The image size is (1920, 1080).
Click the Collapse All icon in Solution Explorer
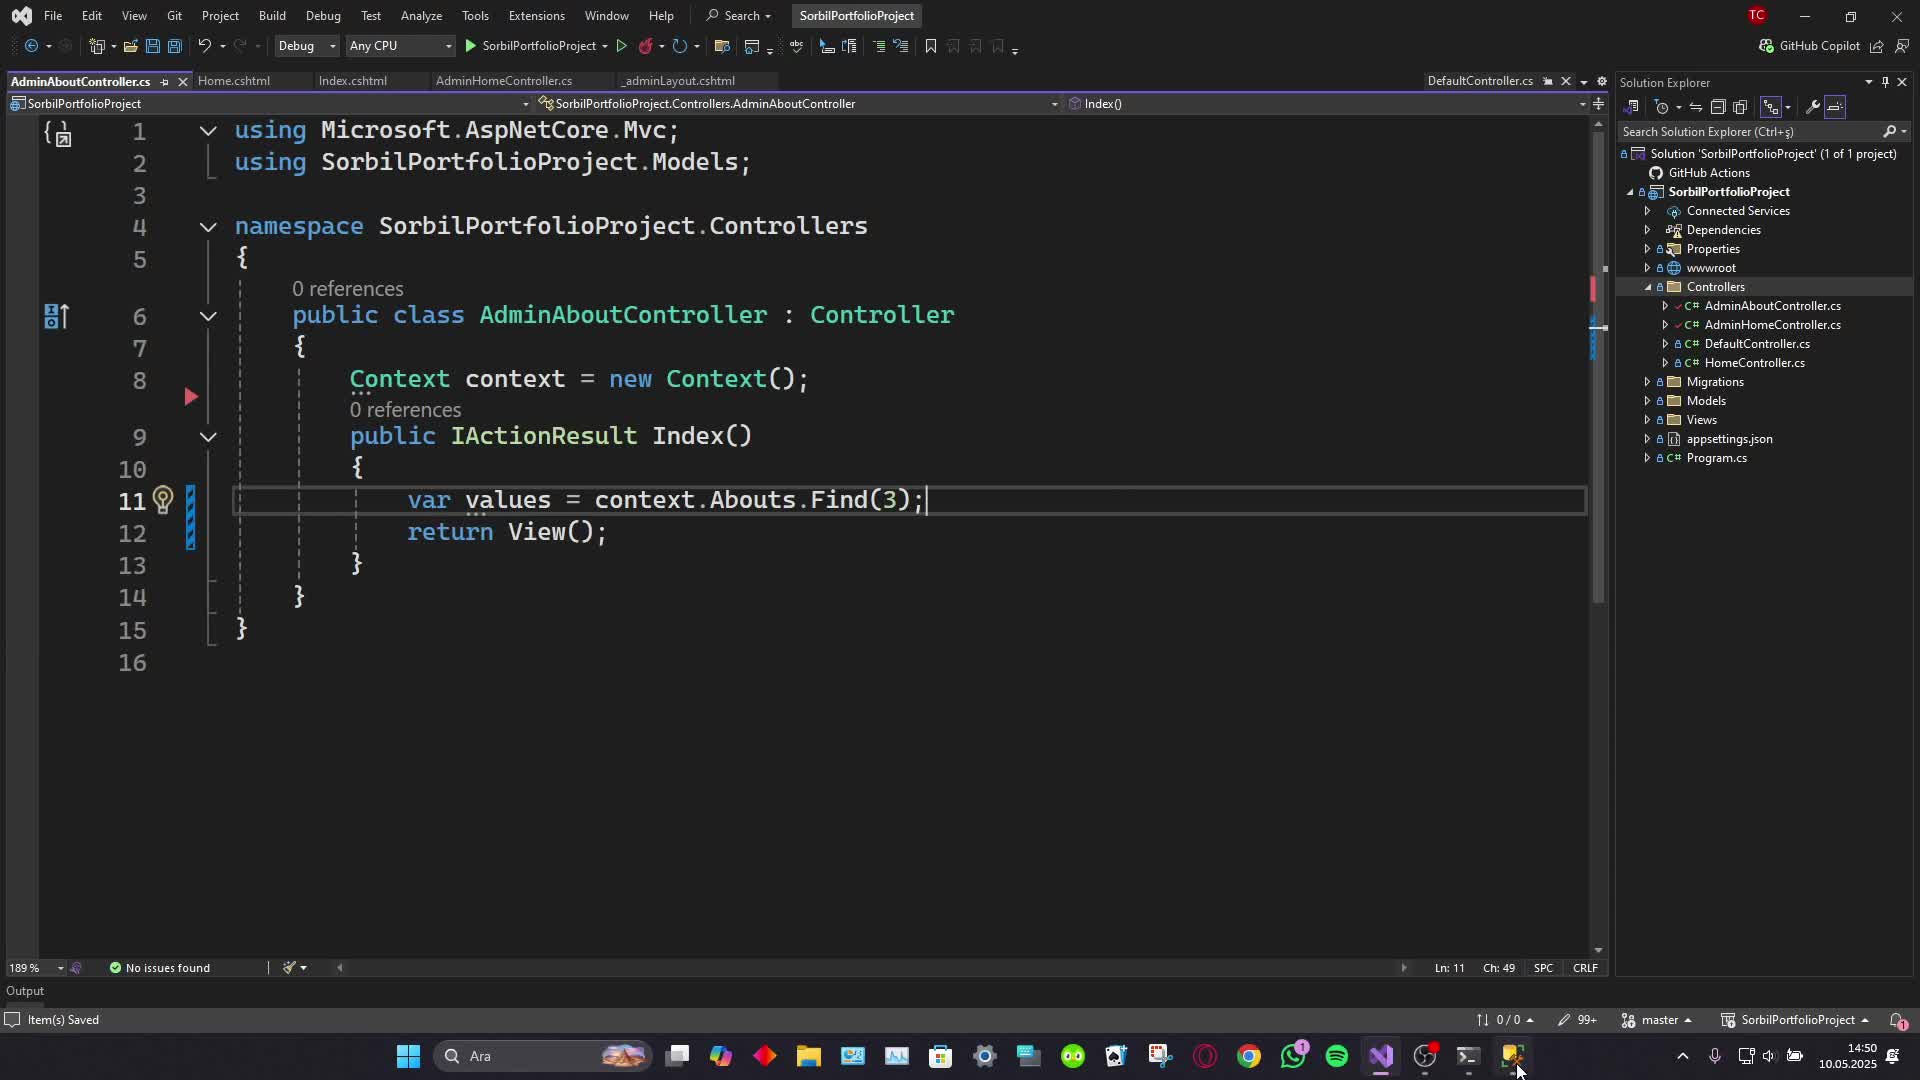(1718, 107)
